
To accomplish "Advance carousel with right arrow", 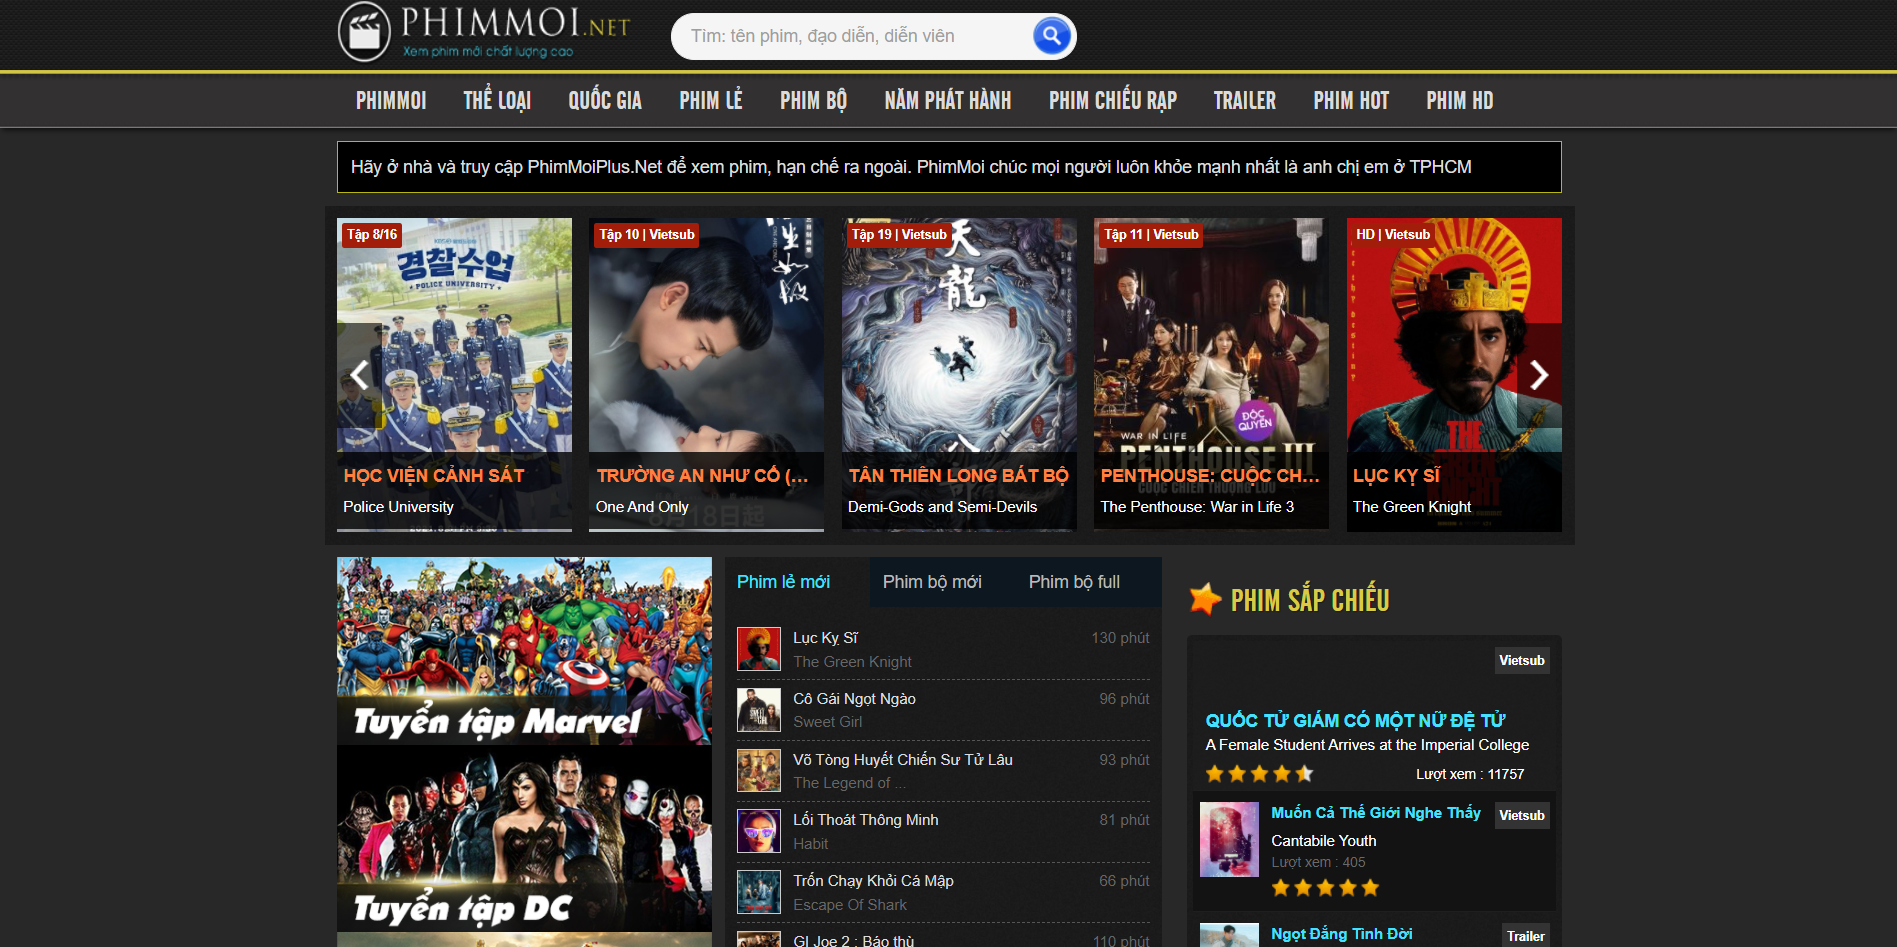I will tap(1538, 375).
